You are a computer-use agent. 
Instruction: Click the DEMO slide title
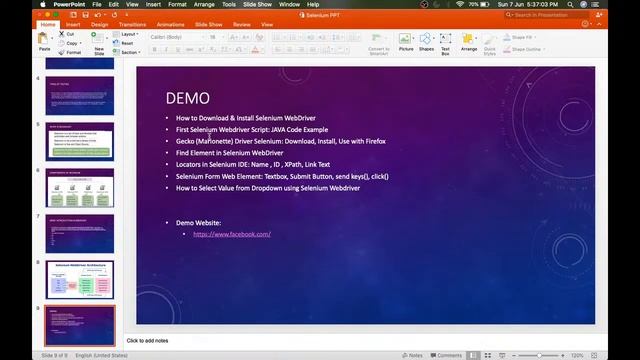click(188, 98)
